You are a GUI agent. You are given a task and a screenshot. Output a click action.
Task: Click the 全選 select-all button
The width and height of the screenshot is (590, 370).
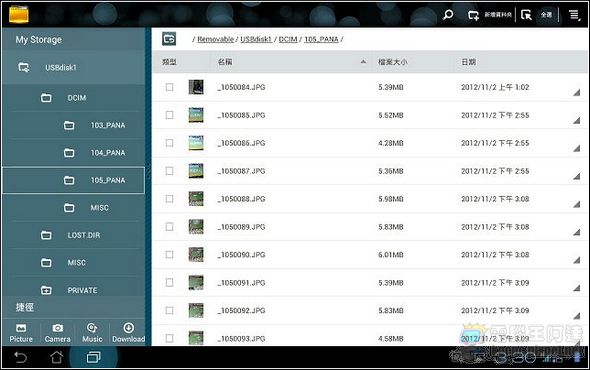click(546, 15)
